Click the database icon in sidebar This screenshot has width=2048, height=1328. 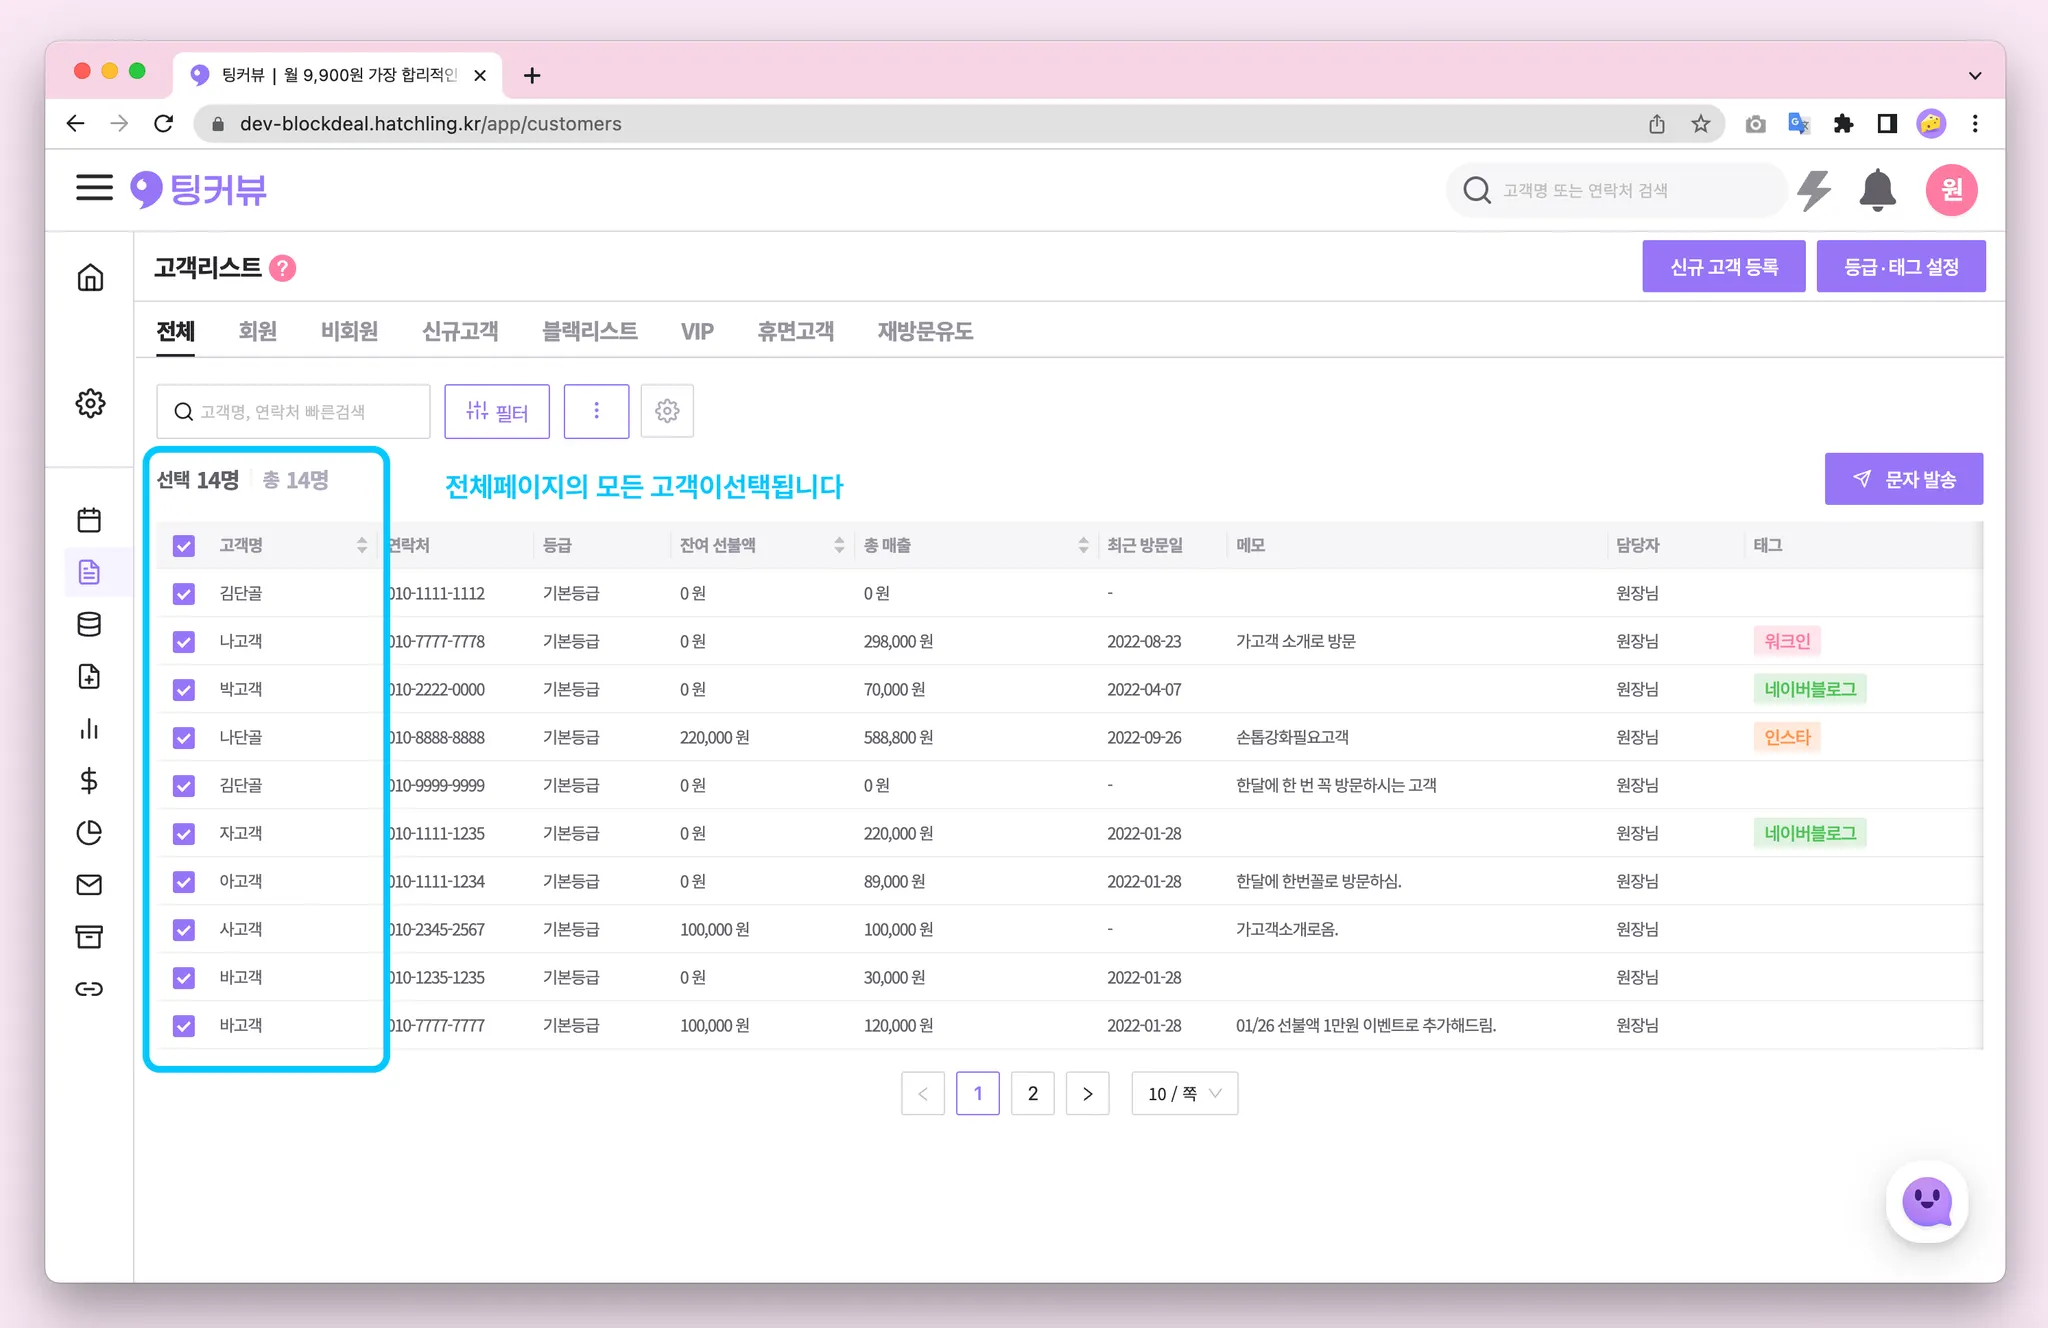point(89,624)
